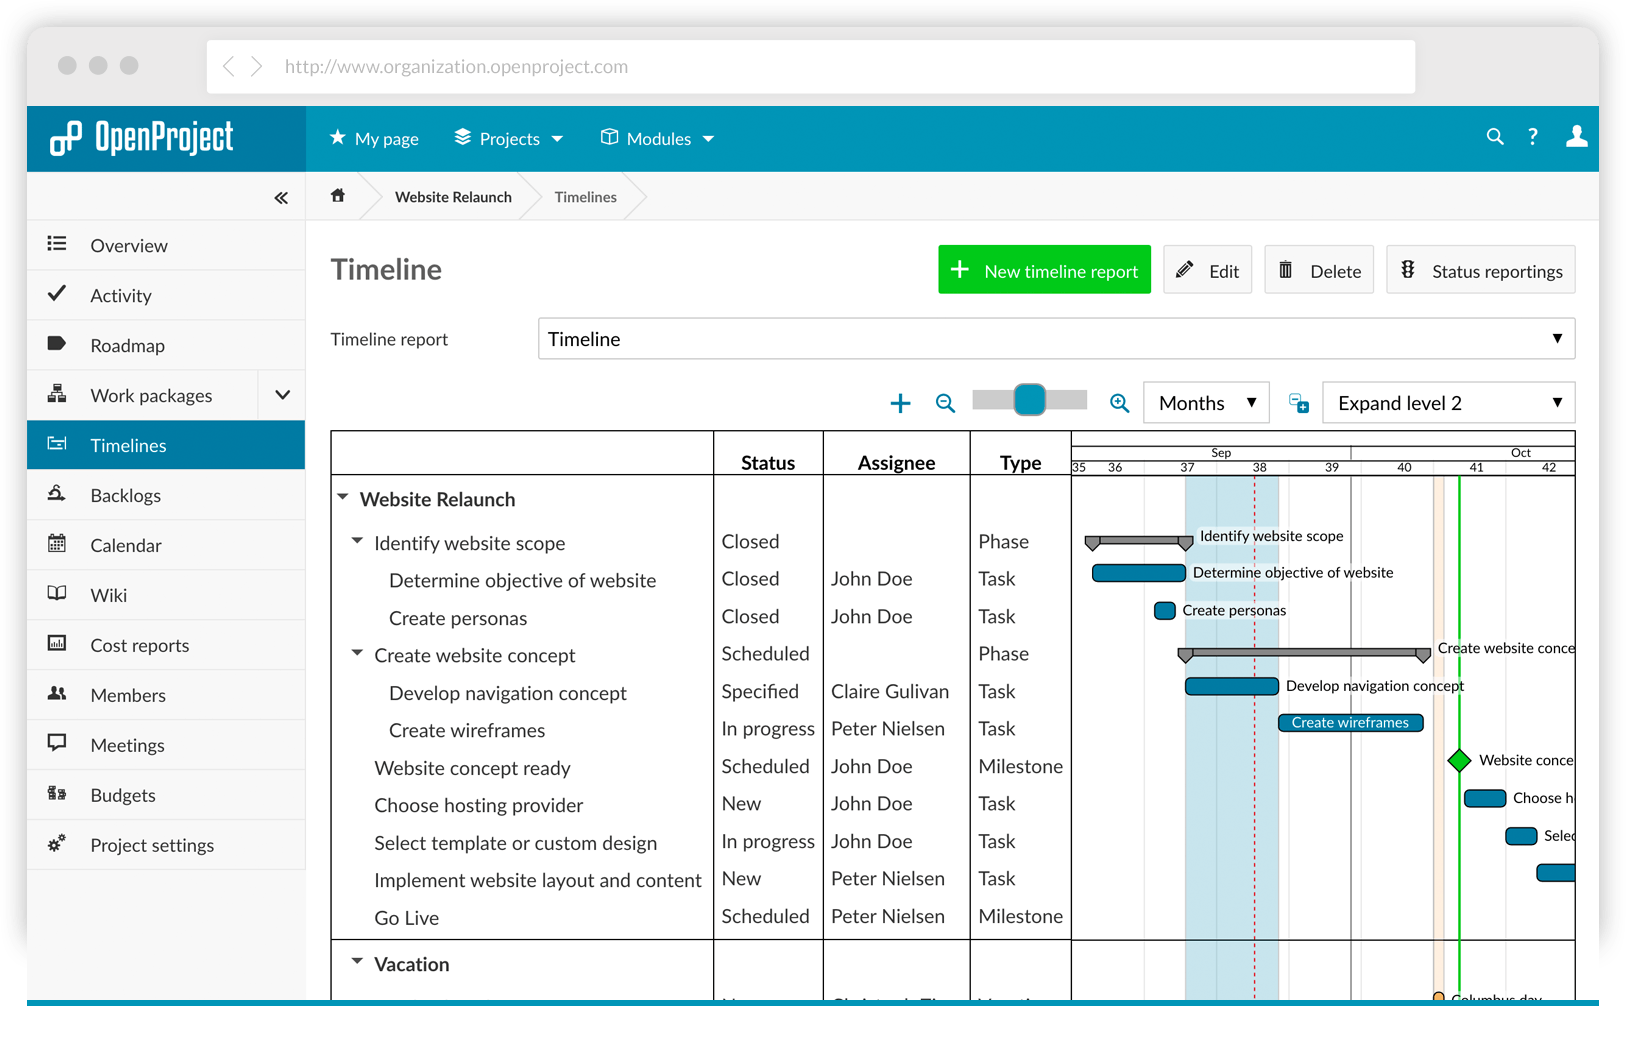Open the Timeline report selector dropdown
The width and height of the screenshot is (1626, 1037).
(x=1055, y=338)
